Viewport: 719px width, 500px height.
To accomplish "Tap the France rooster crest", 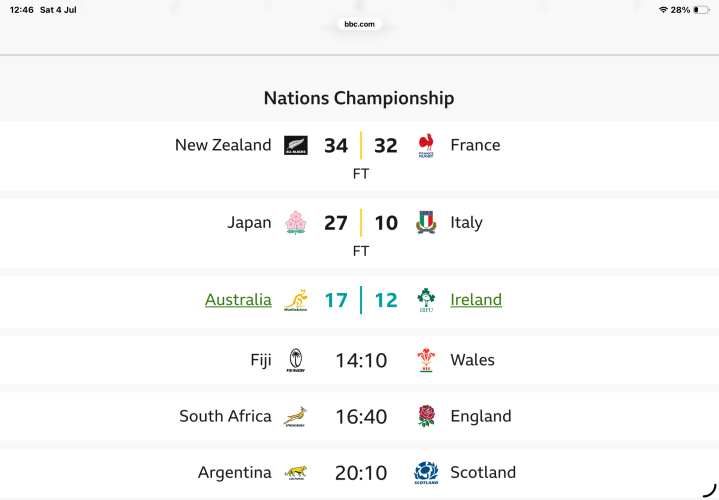I will point(426,145).
